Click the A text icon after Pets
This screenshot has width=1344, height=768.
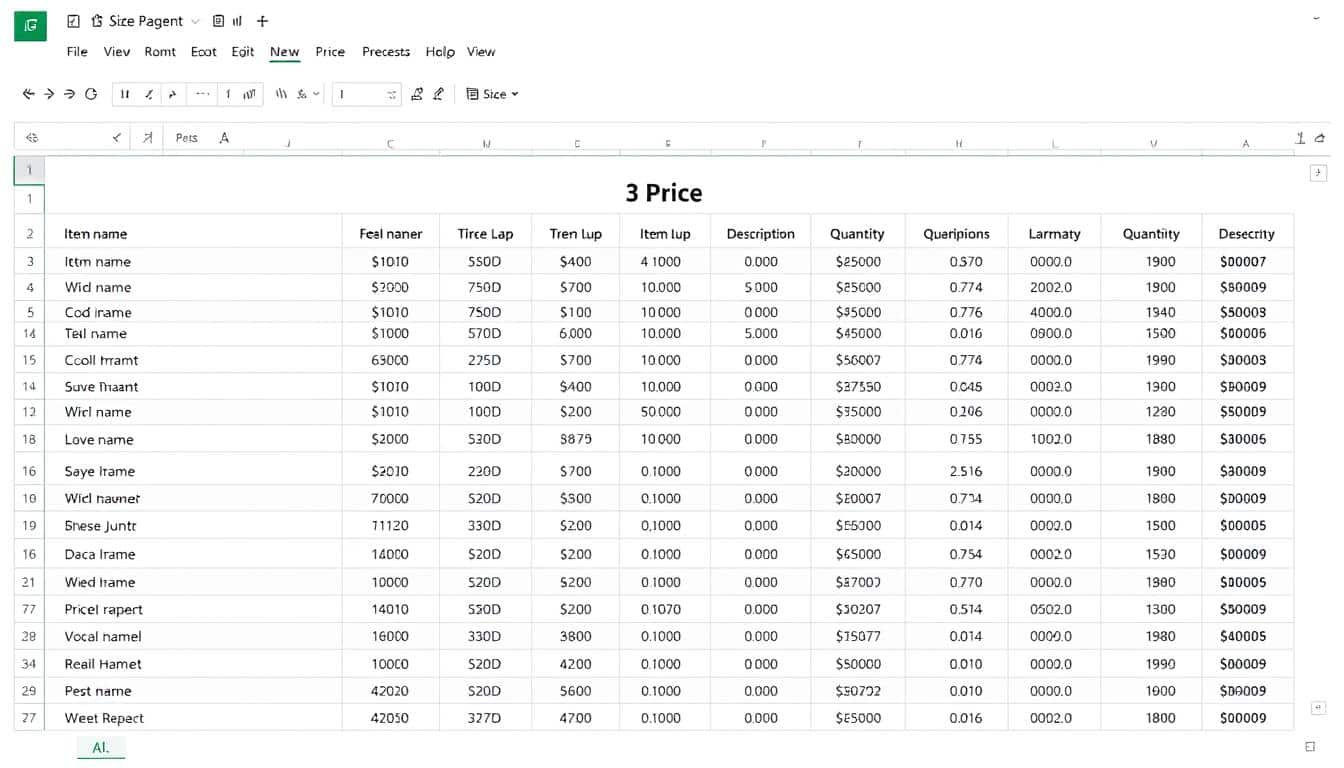224,138
